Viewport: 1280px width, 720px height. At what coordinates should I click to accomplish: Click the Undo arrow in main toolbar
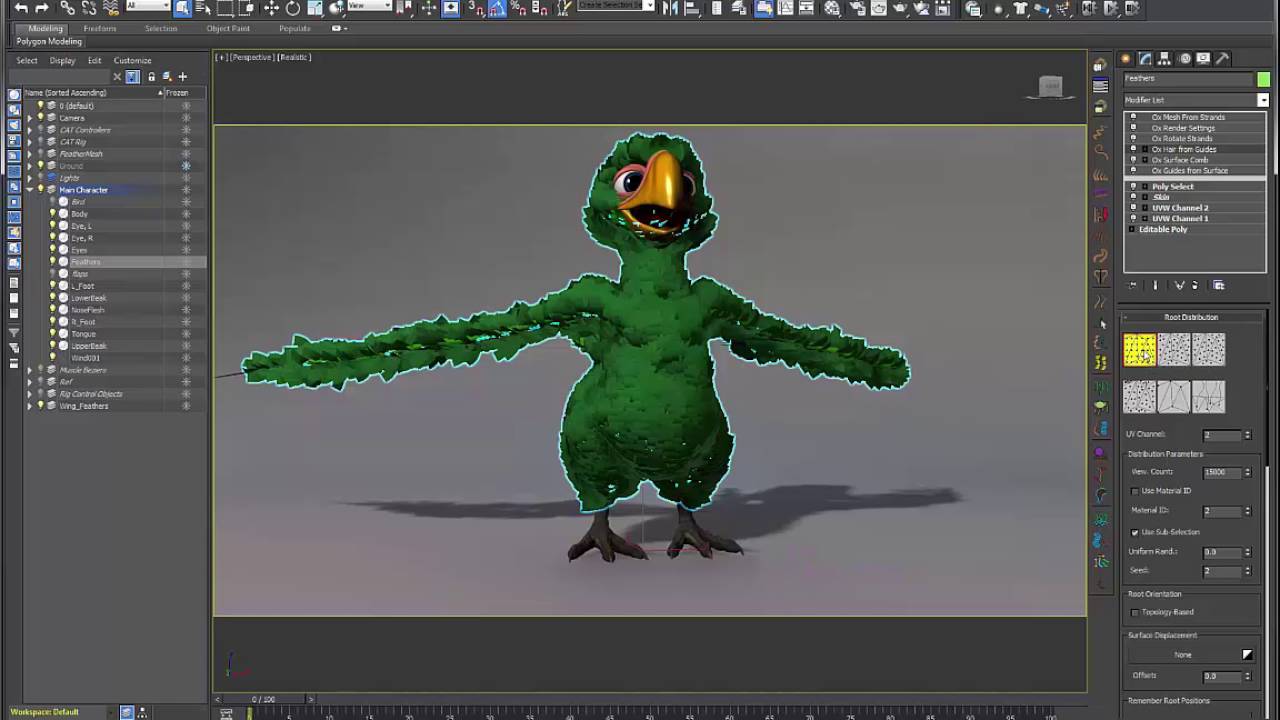(x=21, y=8)
